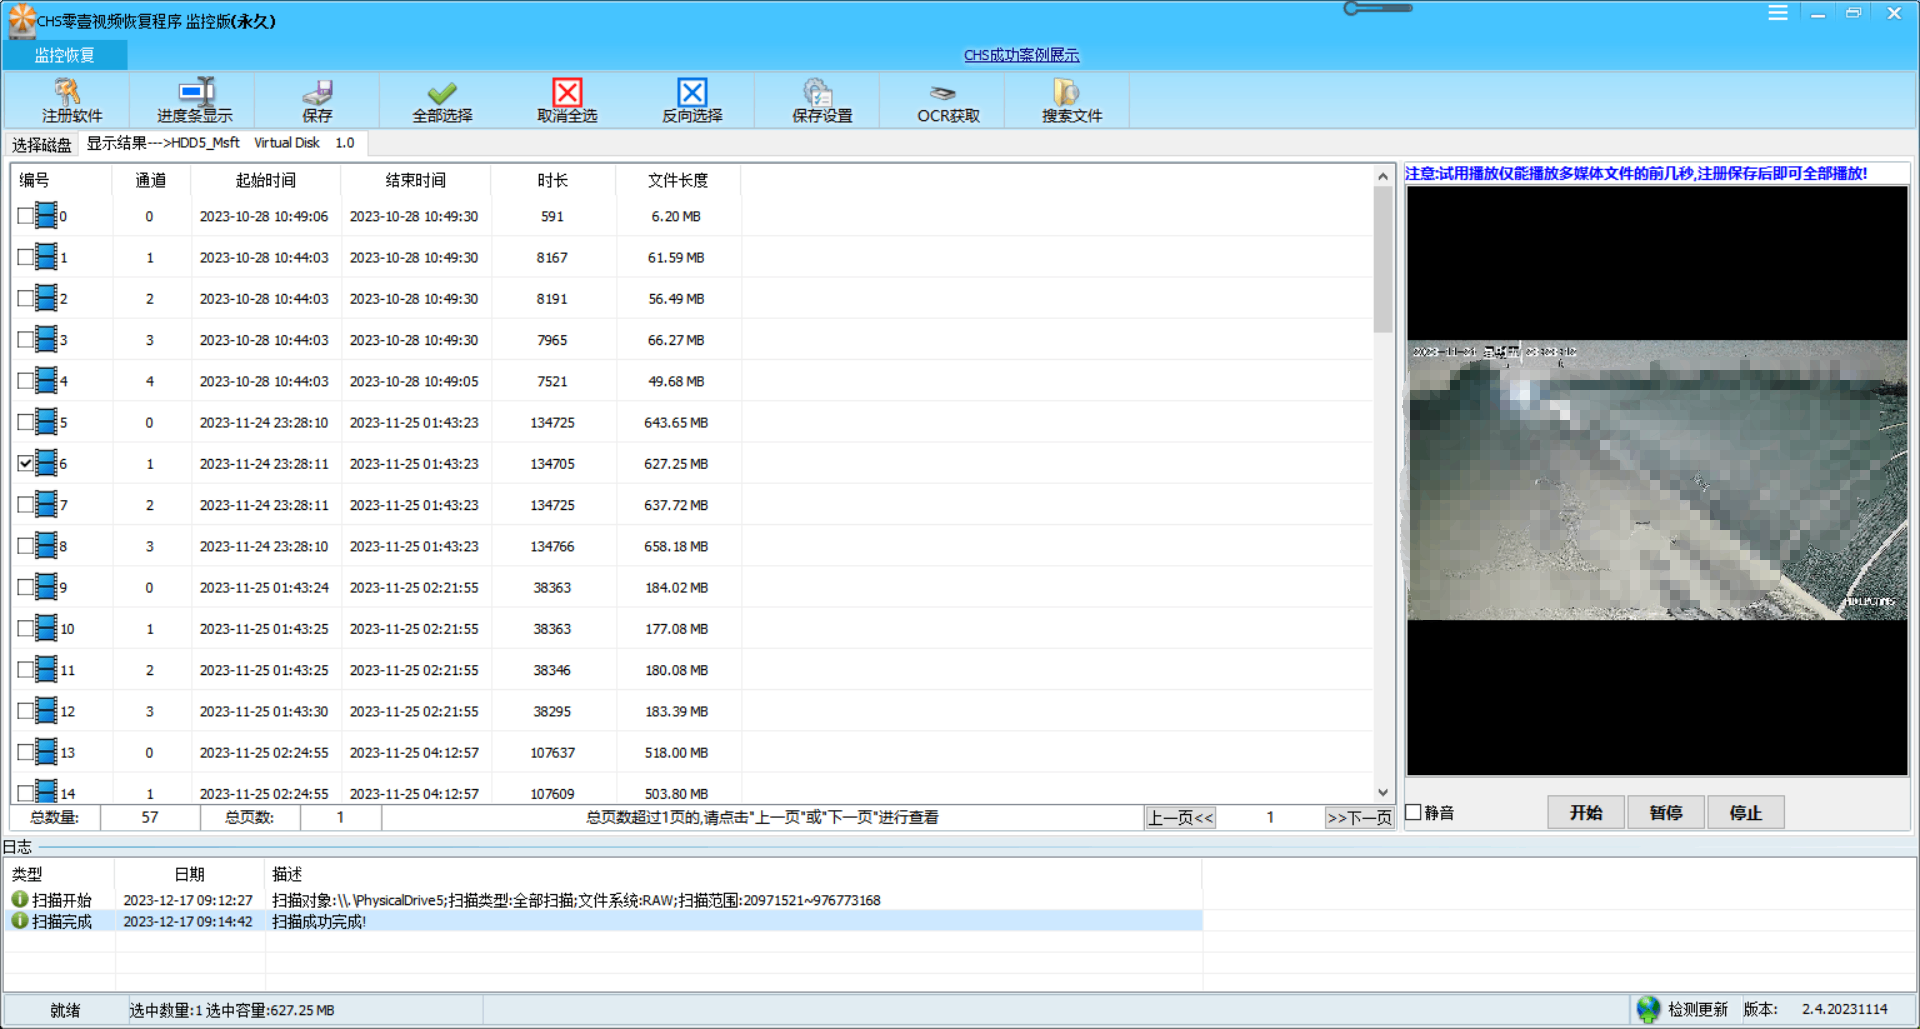Image resolution: width=1920 pixels, height=1029 pixels.
Task: Start playback with the 开始 button
Action: (1585, 812)
